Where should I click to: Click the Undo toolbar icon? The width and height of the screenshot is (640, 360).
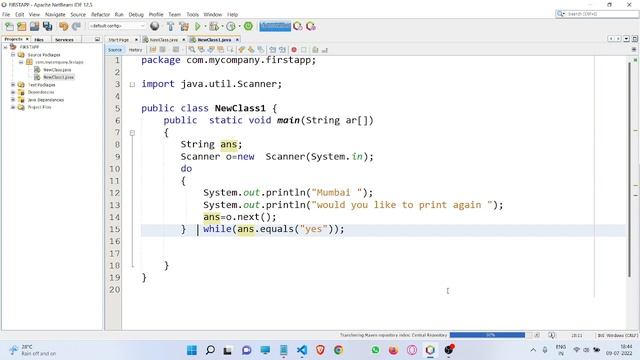coord(63,27)
